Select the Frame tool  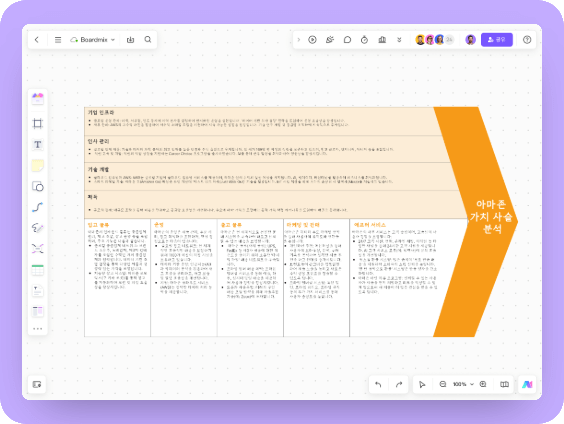click(x=37, y=123)
